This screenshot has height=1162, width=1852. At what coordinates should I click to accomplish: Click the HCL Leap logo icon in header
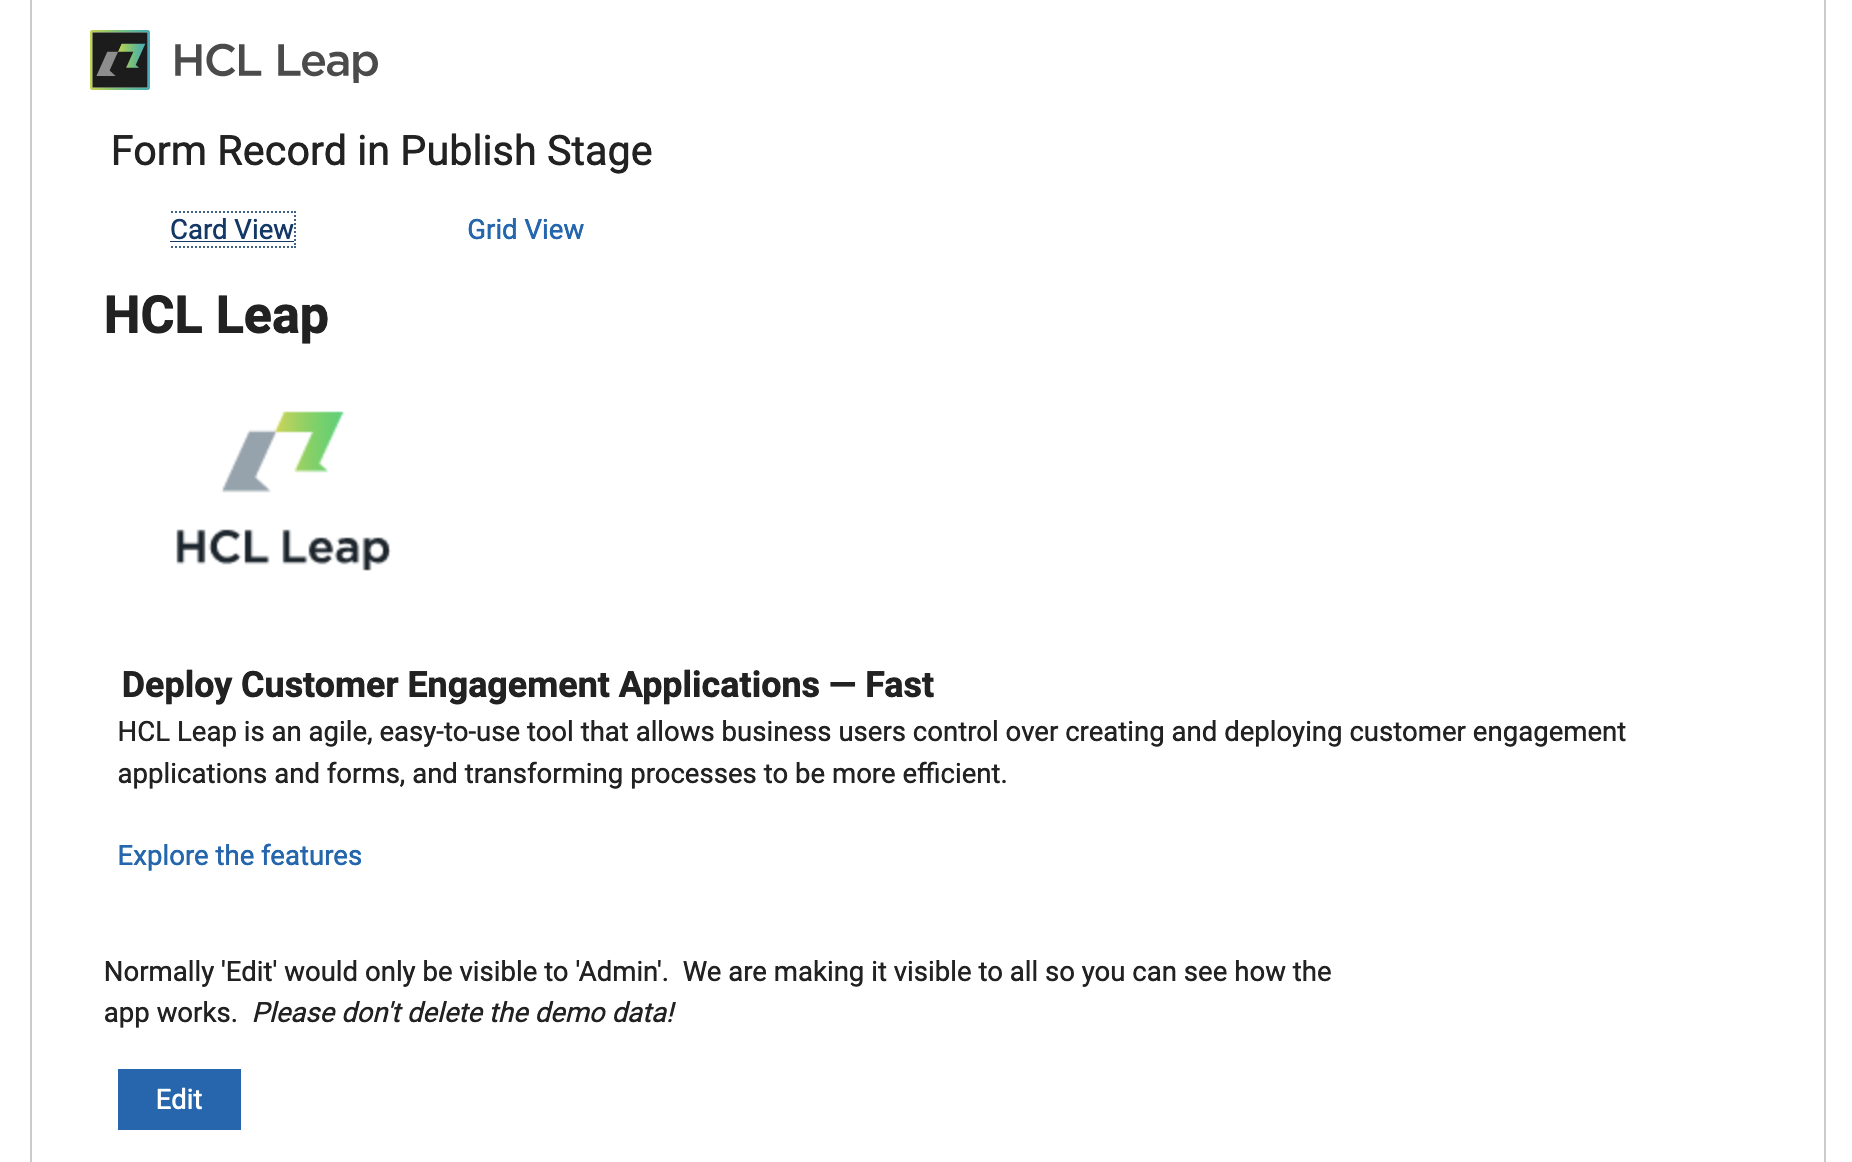pos(120,60)
